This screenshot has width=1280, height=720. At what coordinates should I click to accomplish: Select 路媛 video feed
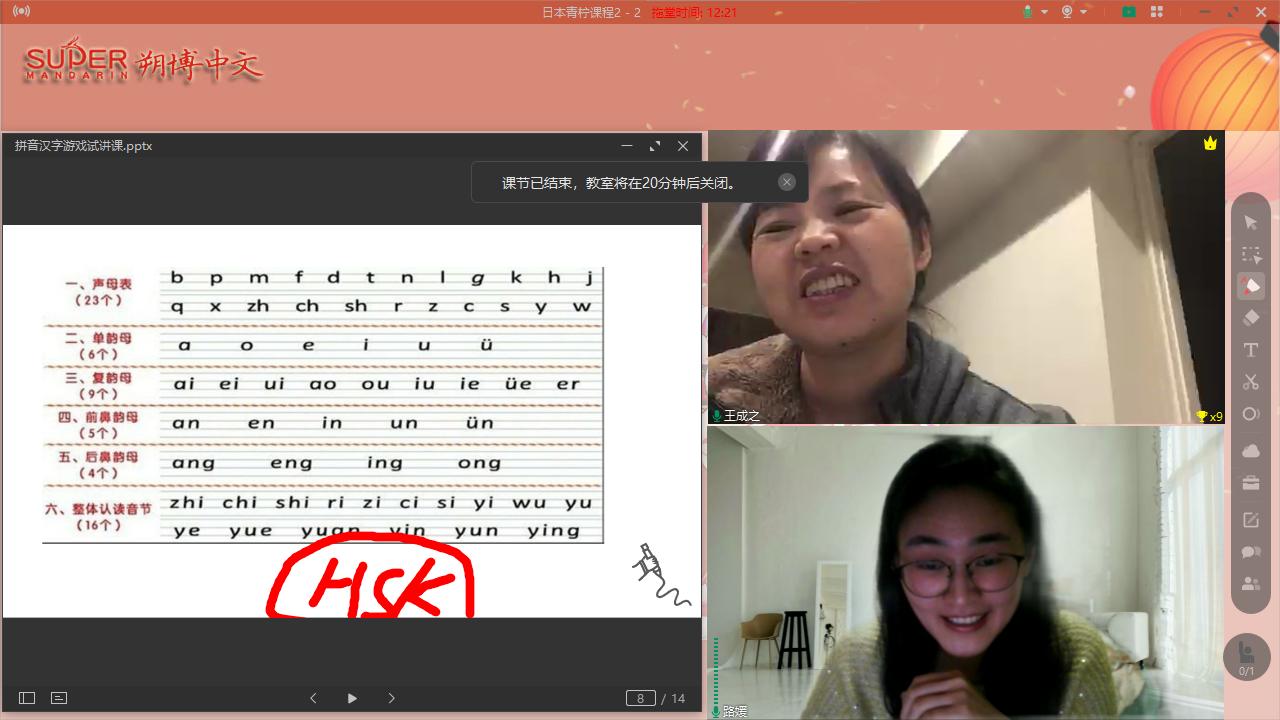click(x=966, y=573)
